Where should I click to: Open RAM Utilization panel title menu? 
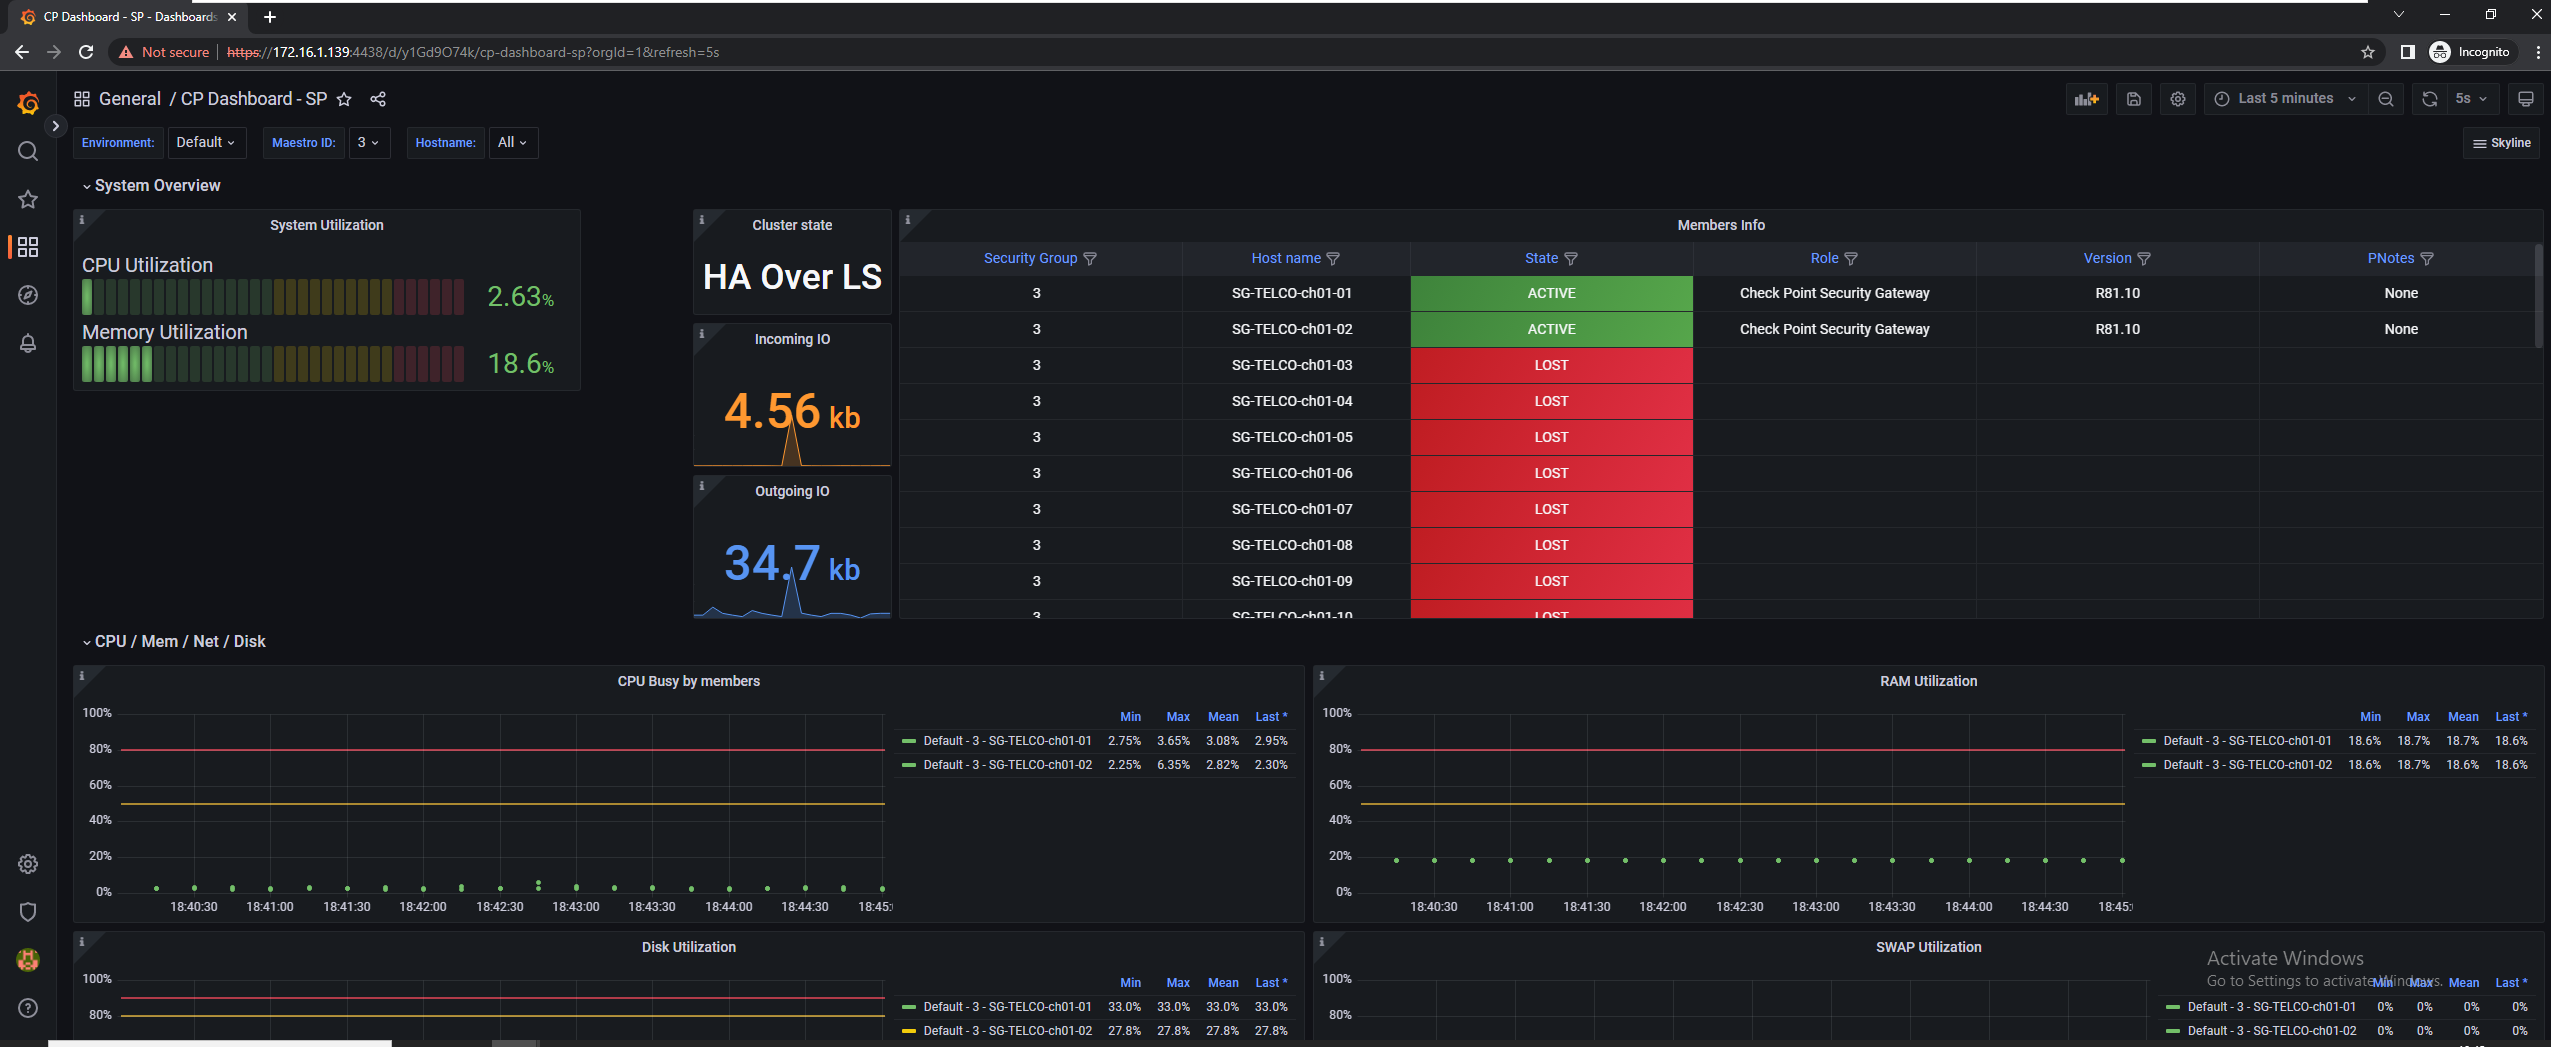(x=1928, y=681)
